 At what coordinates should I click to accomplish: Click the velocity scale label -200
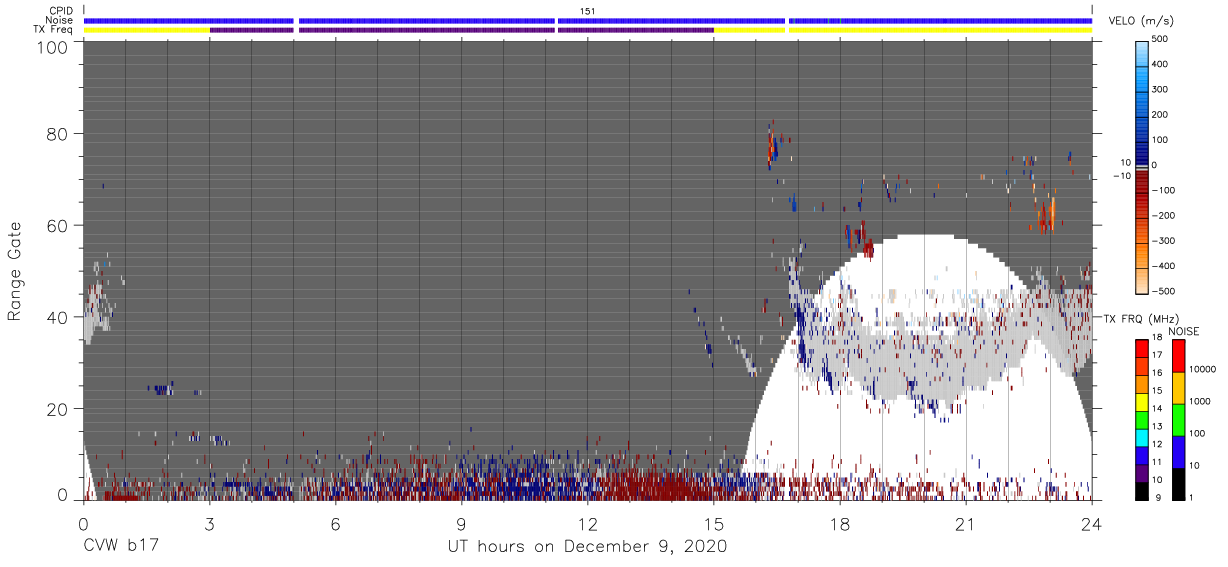pos(1164,216)
